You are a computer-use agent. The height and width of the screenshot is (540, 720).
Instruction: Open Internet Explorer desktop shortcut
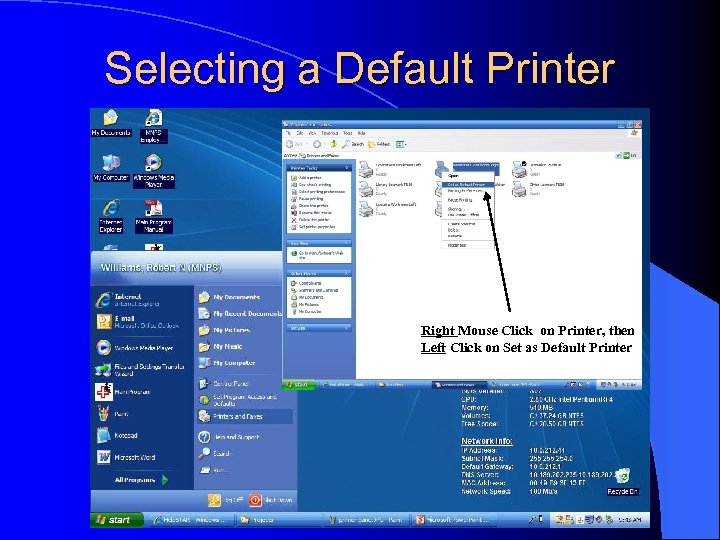coord(111,216)
